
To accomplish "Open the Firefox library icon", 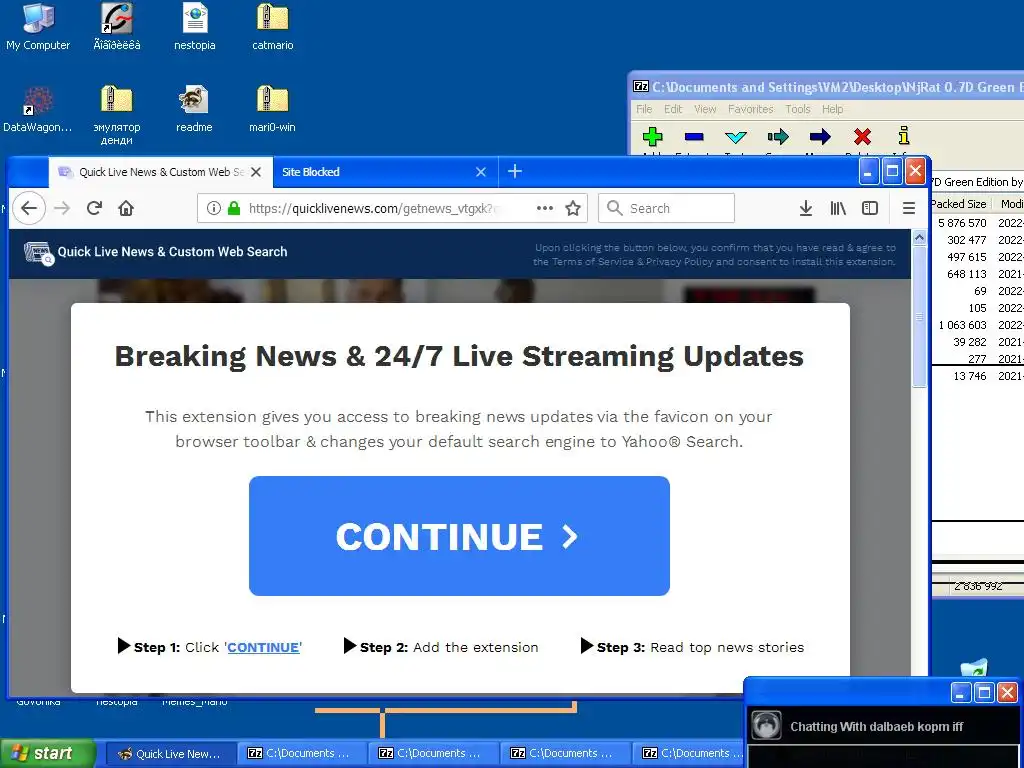I will [x=838, y=208].
